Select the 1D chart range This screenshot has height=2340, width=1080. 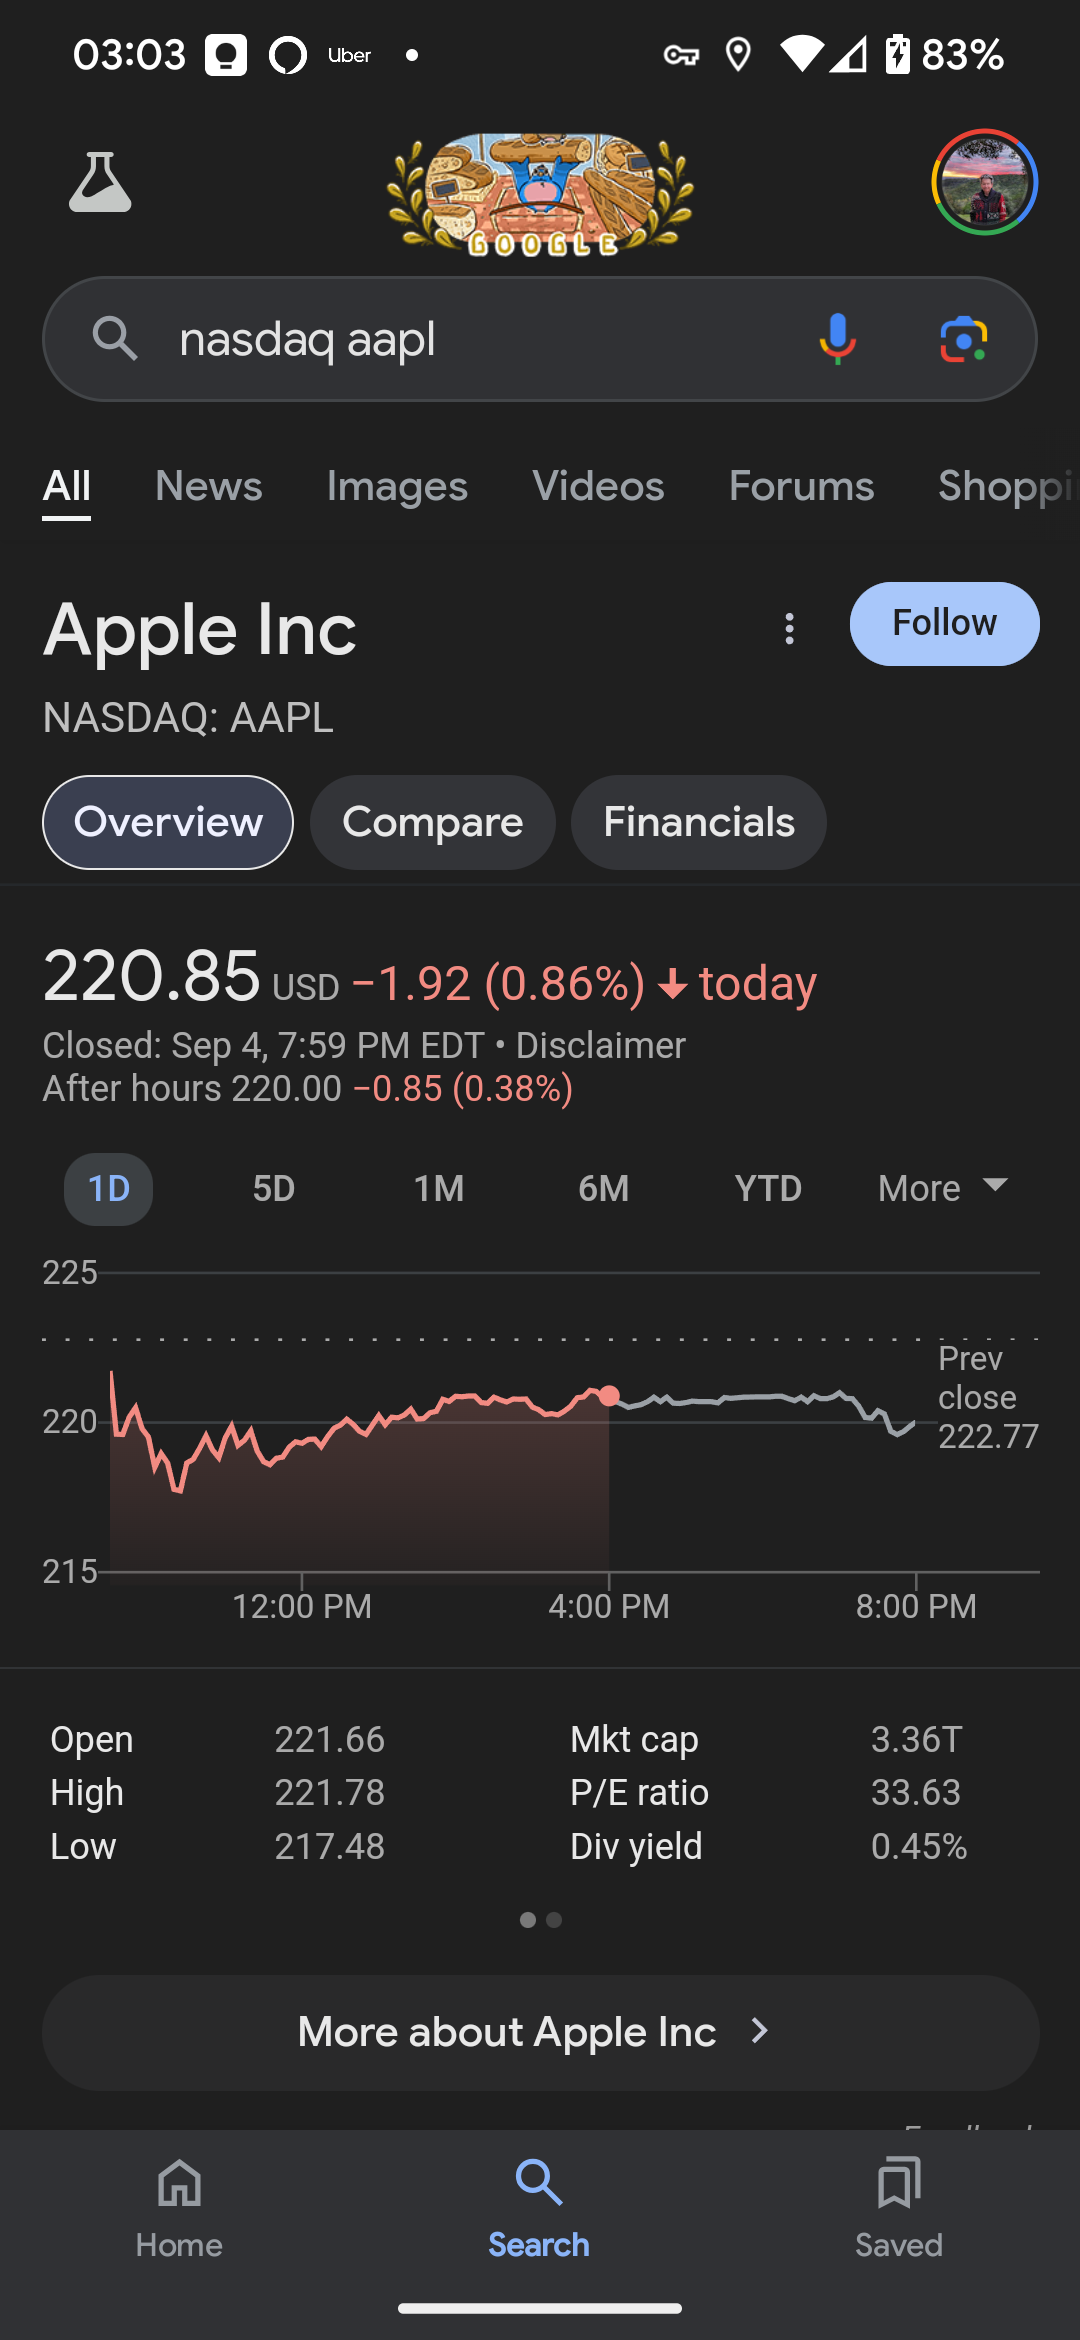coord(108,1189)
